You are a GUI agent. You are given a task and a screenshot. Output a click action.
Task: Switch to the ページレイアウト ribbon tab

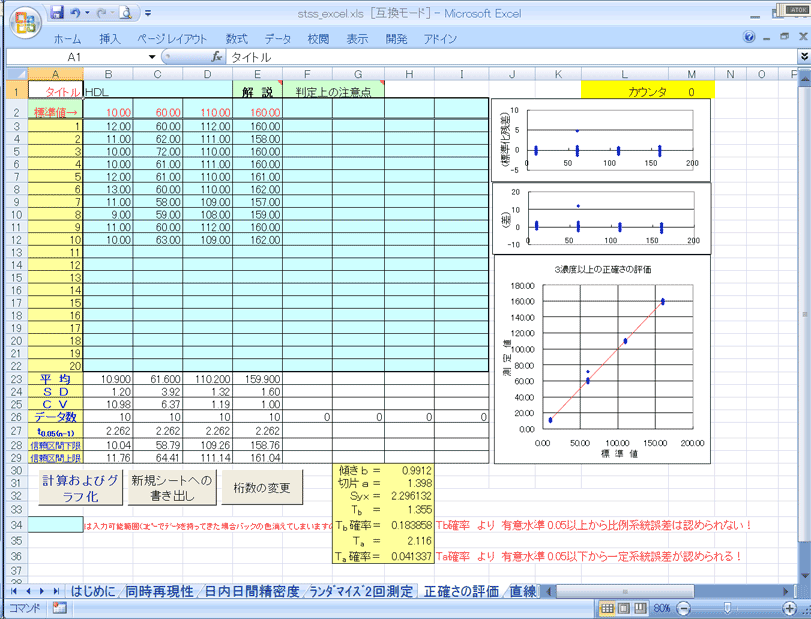tap(172, 39)
